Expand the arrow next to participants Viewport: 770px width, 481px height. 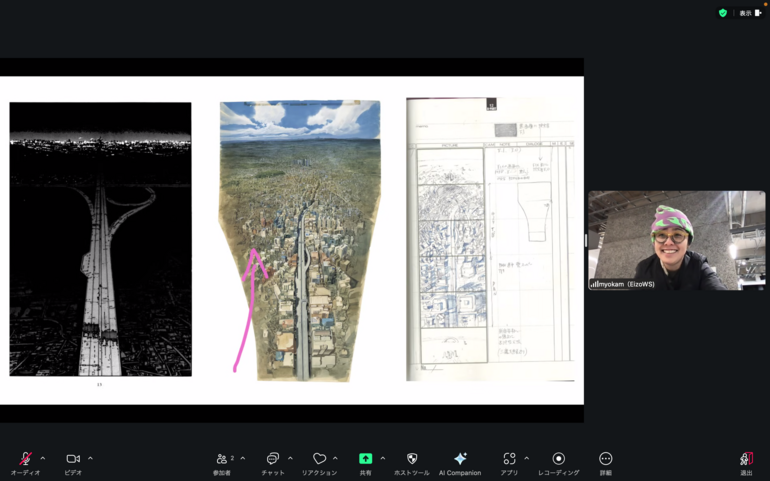coord(243,458)
